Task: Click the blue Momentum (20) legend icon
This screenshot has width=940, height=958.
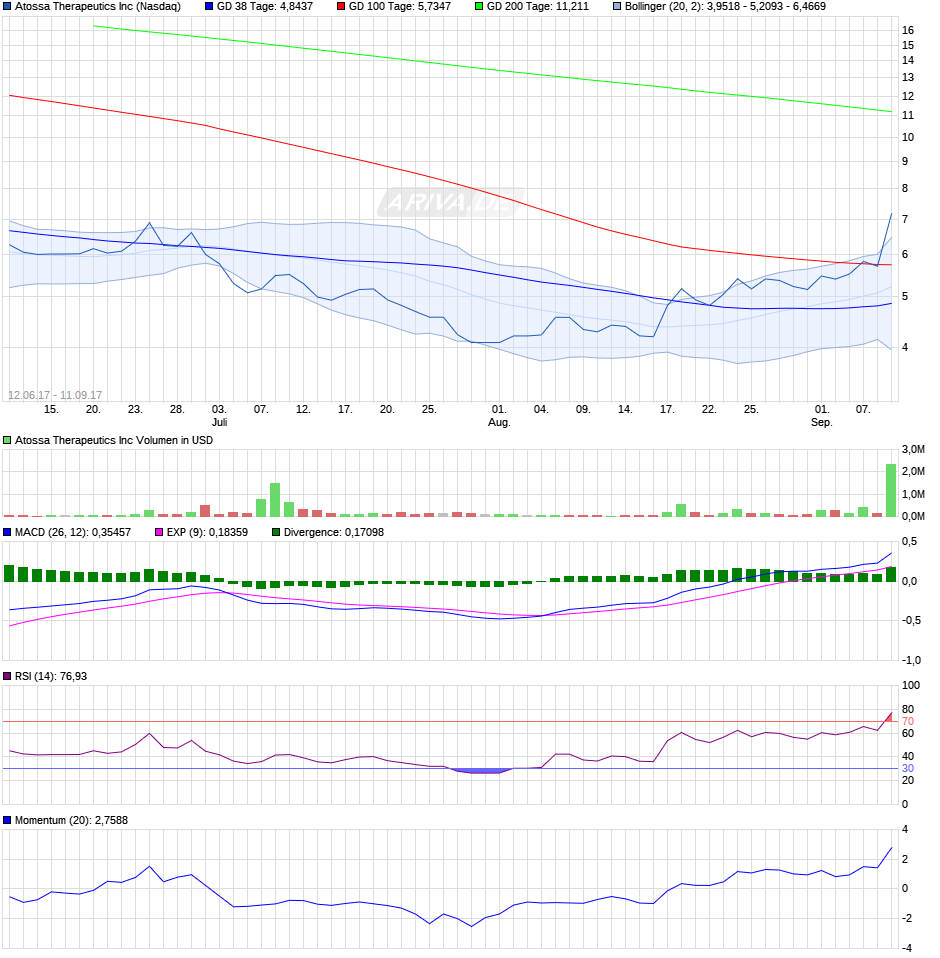Action: [x=7, y=820]
